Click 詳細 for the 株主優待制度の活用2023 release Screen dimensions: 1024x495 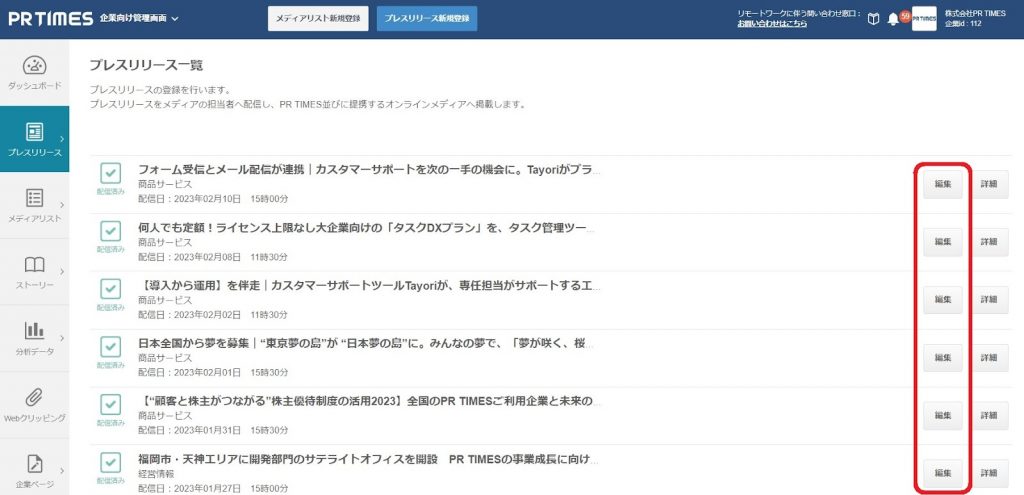989,415
